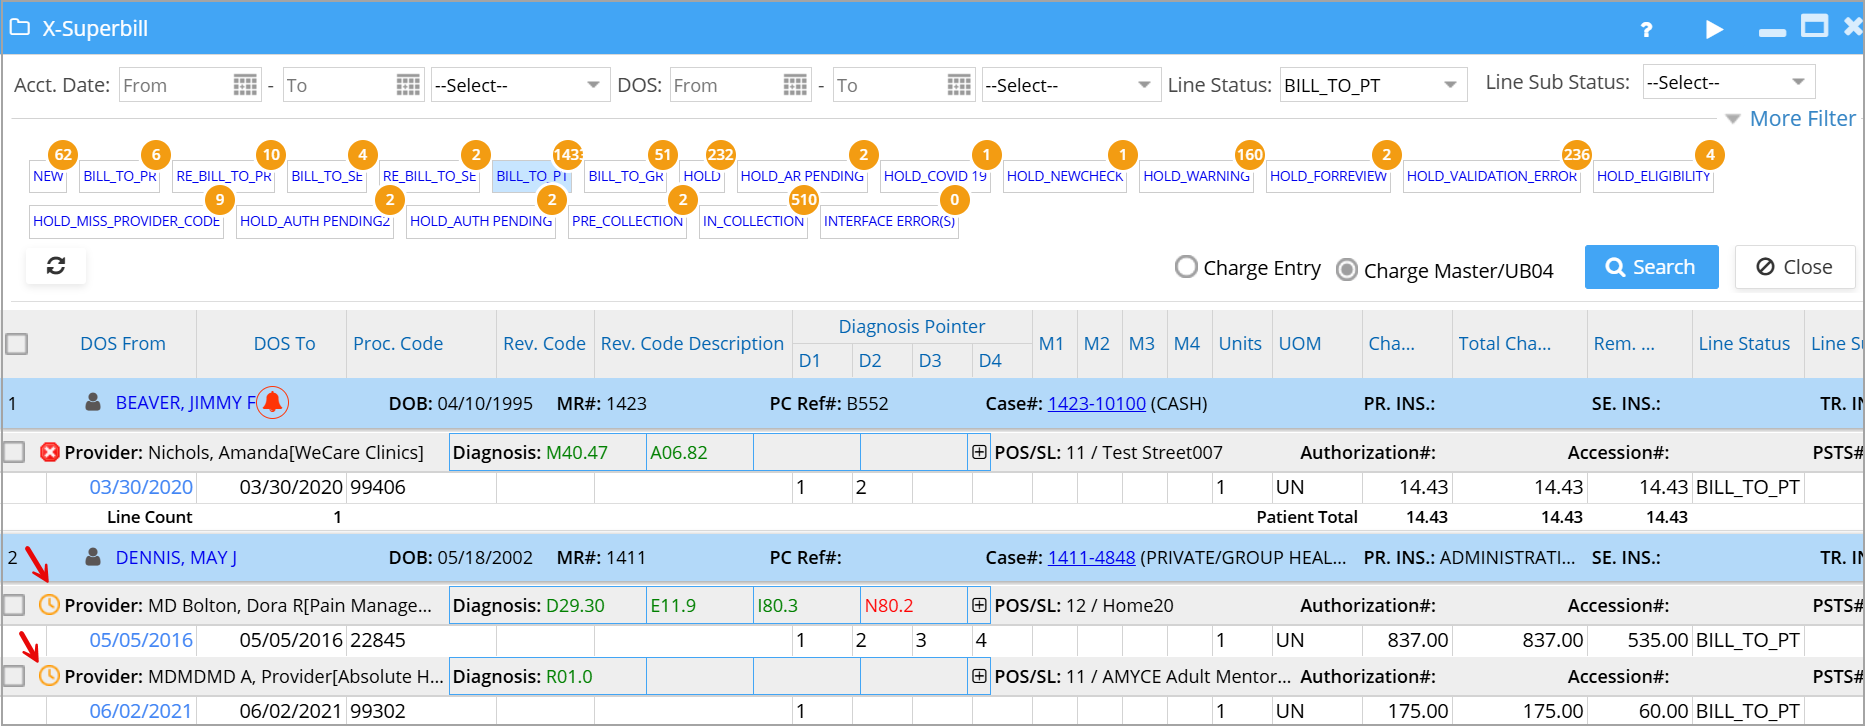Open the Line Status dropdown
The width and height of the screenshot is (1865, 726).
pos(1374,85)
